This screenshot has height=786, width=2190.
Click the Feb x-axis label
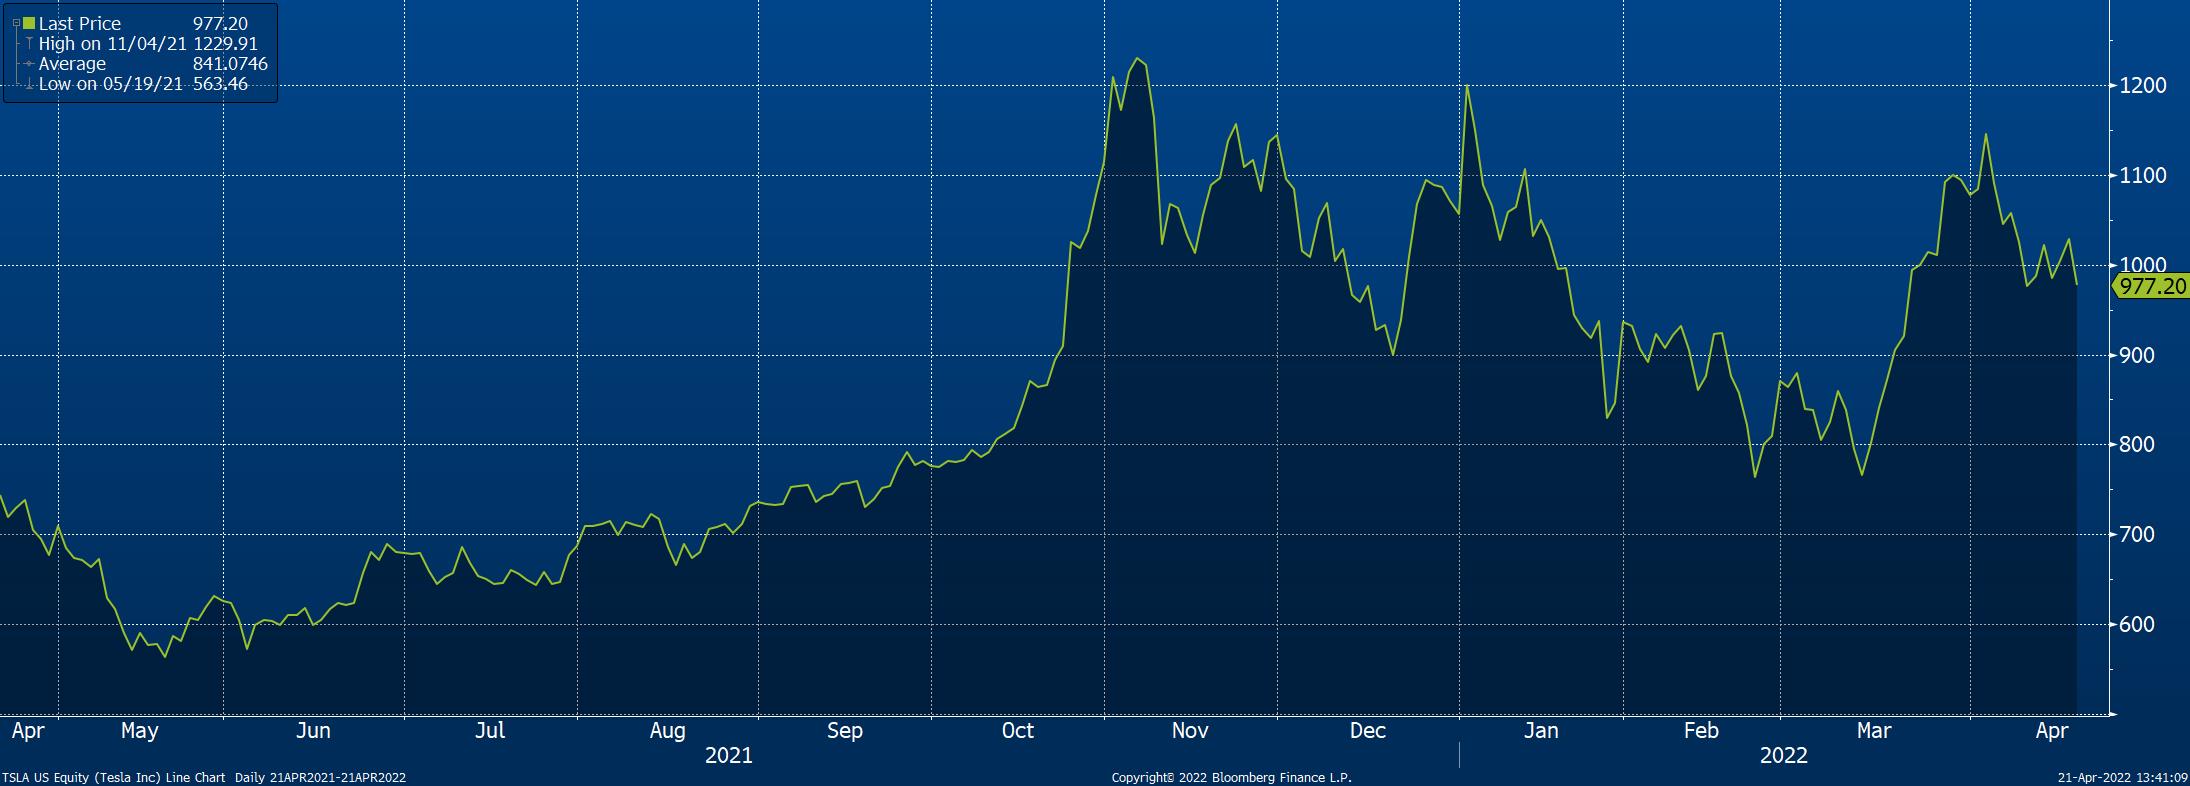pyautogui.click(x=1701, y=732)
